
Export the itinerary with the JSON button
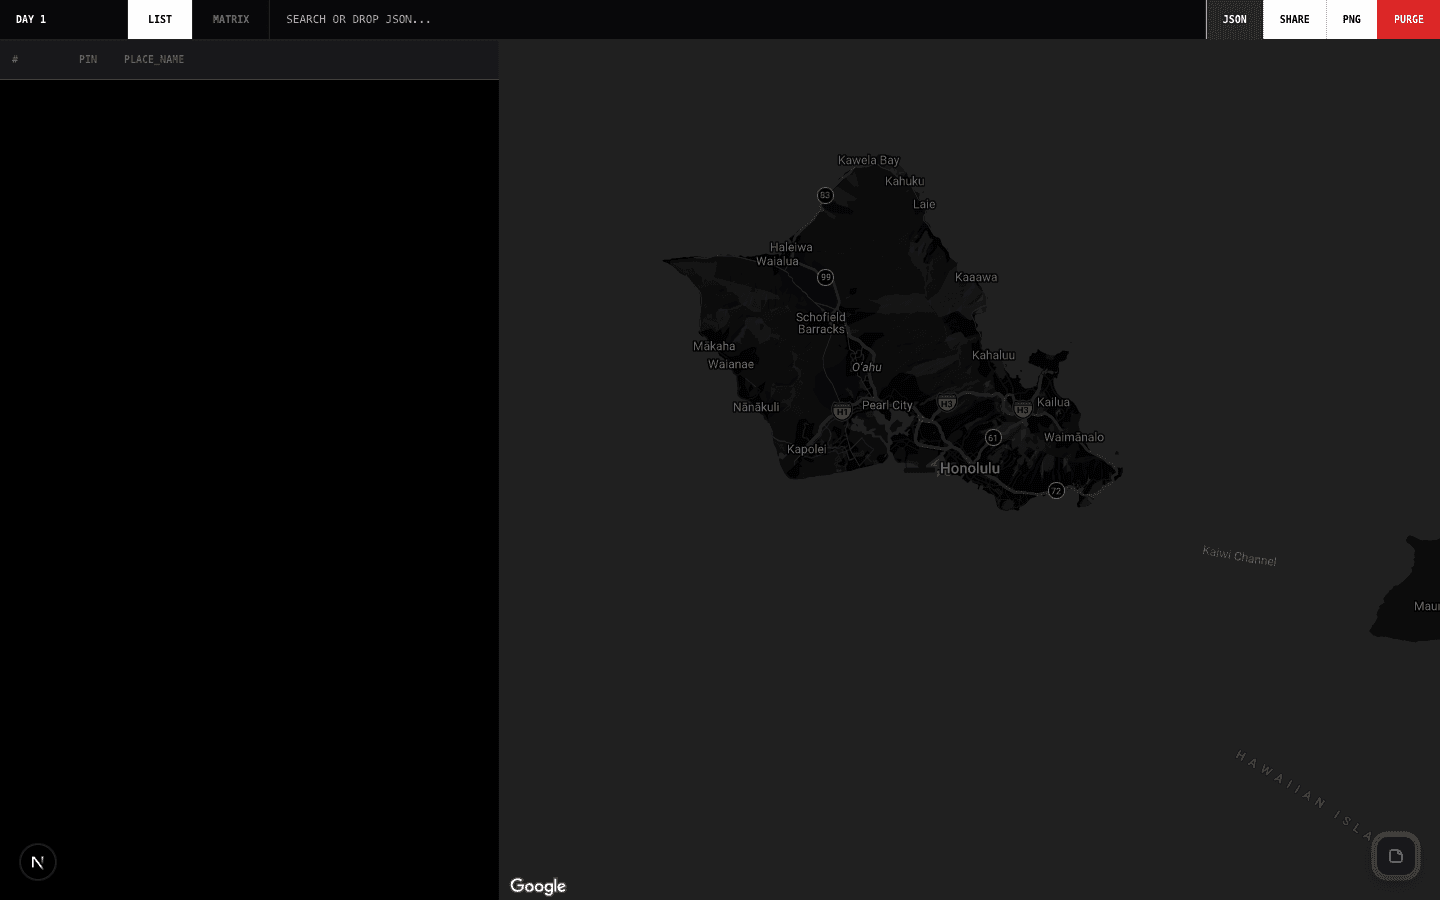pos(1234,19)
